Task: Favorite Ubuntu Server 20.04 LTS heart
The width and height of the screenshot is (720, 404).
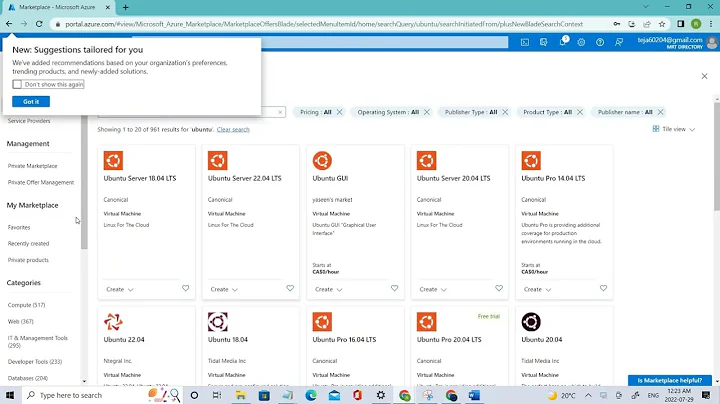Action: [x=499, y=288]
